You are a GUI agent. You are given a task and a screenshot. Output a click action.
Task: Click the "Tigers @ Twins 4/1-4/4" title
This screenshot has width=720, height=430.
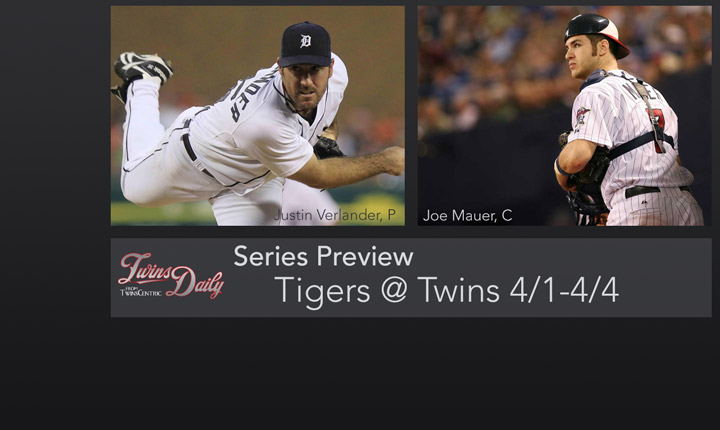[446, 290]
